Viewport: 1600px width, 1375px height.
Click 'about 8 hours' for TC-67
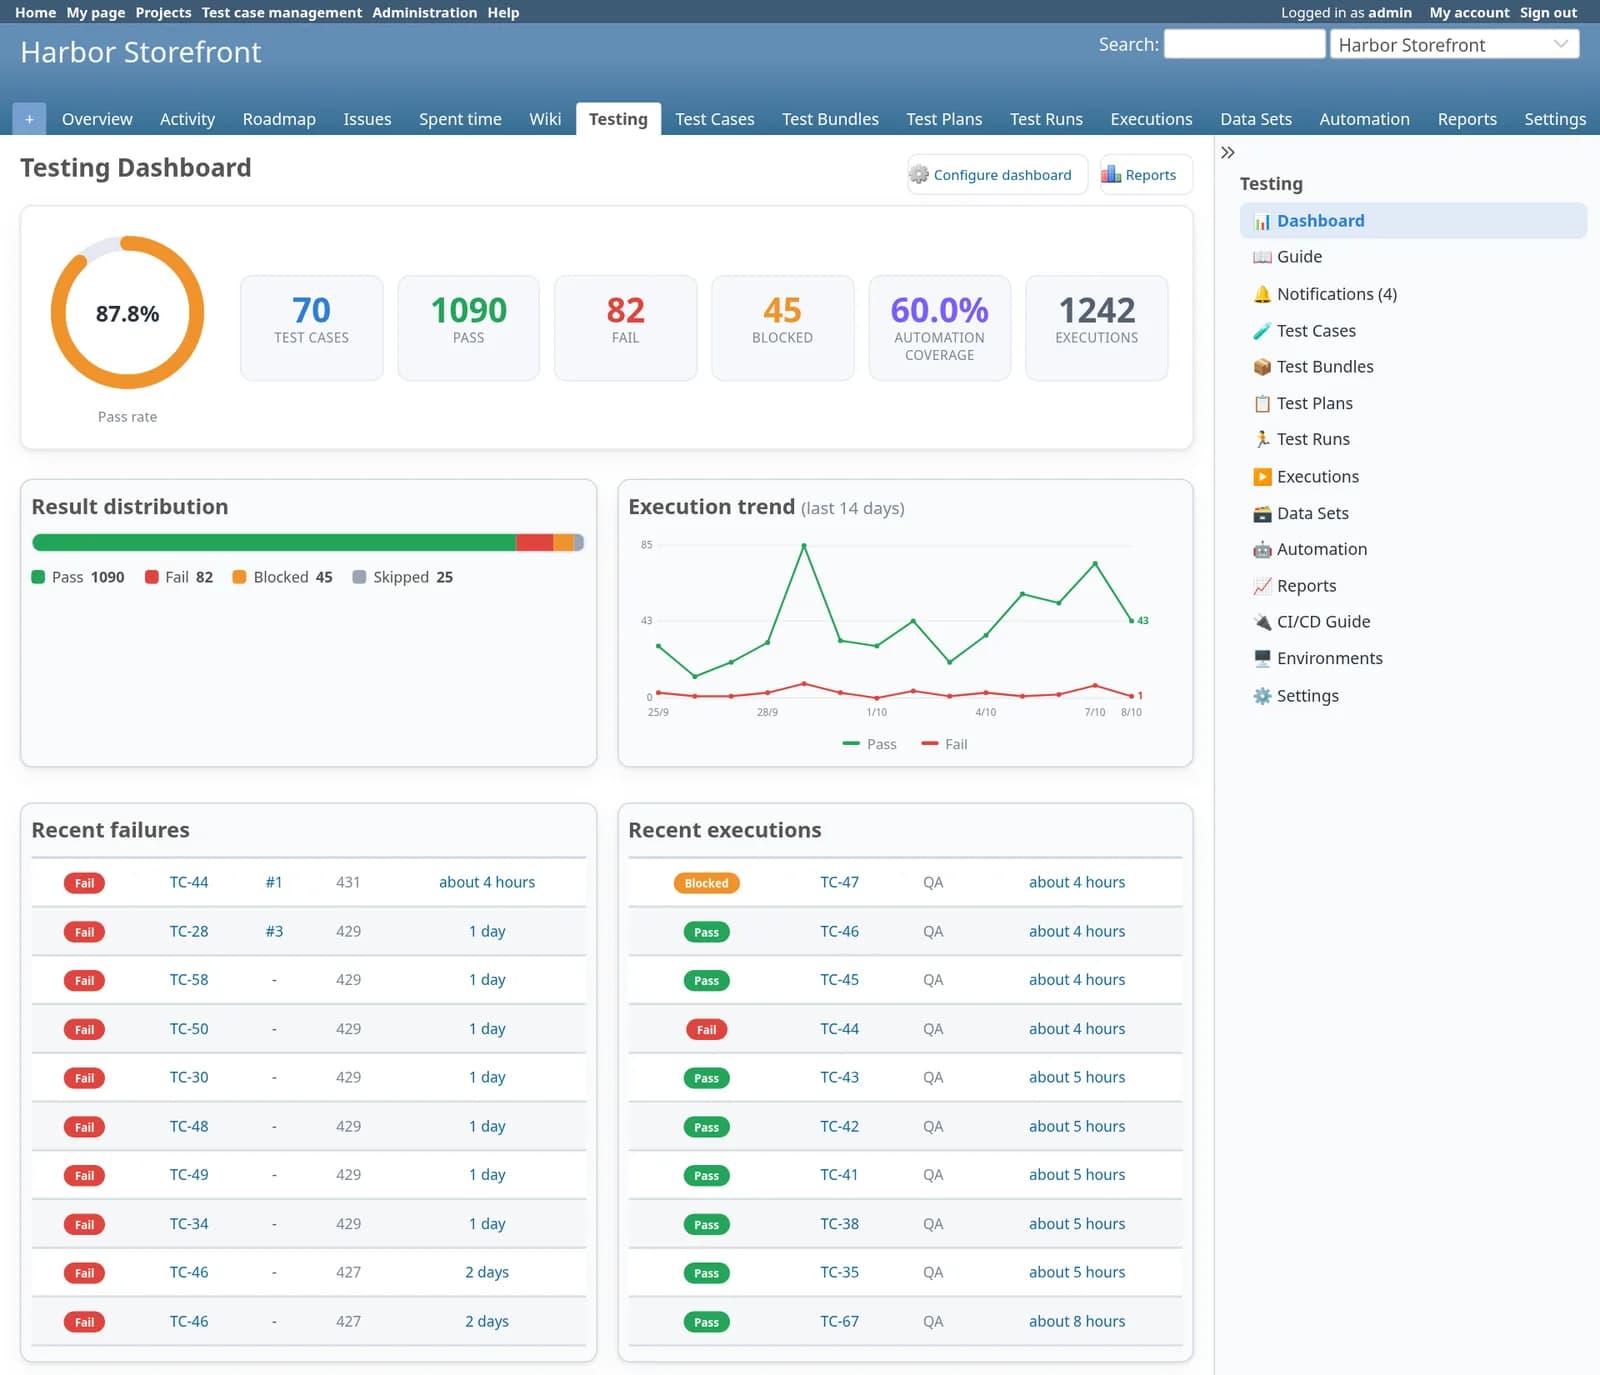(1077, 1321)
